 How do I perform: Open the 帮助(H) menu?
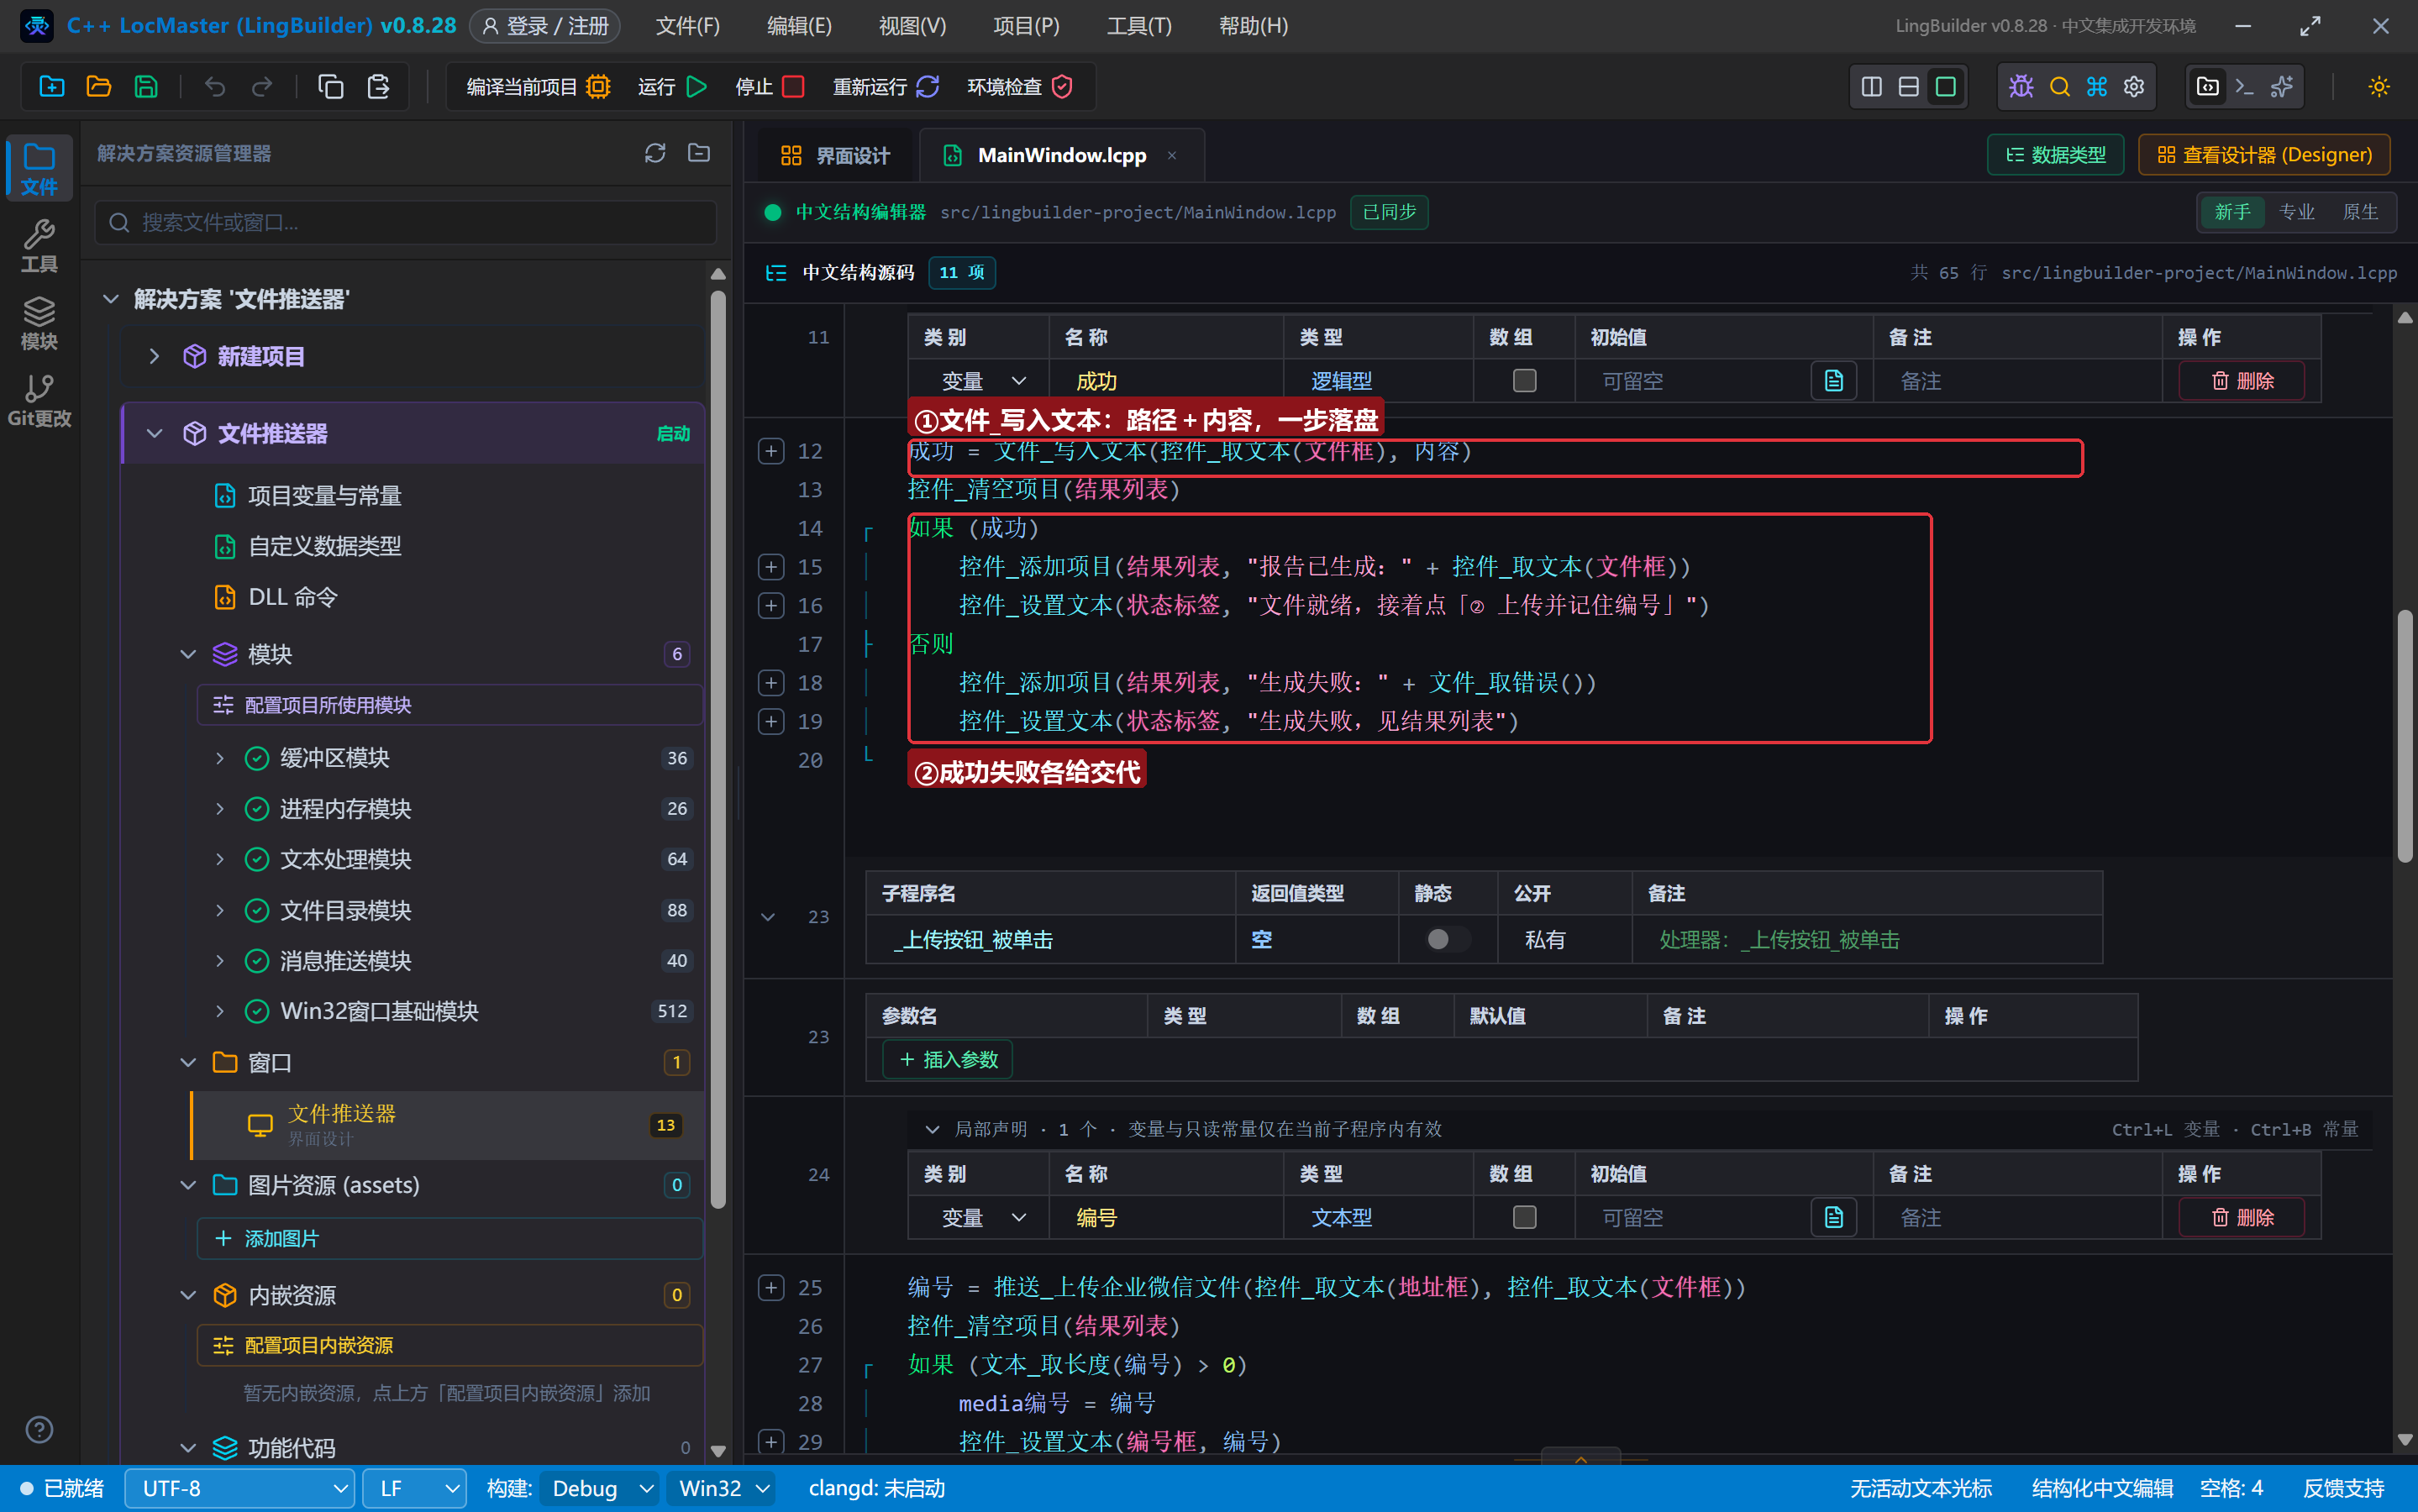tap(1253, 26)
